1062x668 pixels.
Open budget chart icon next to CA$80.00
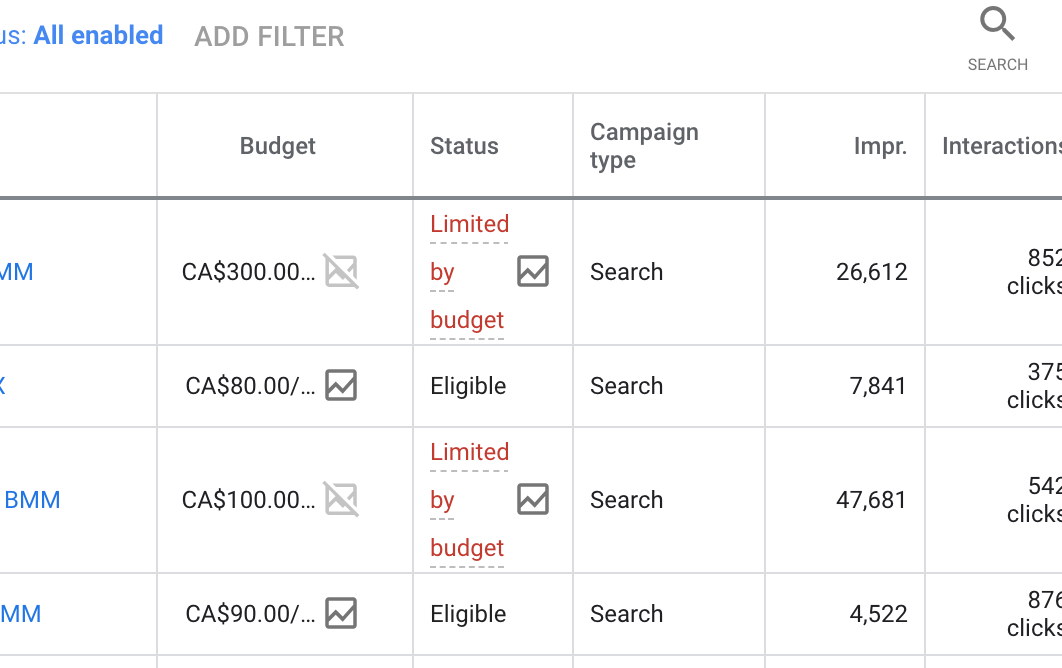tap(341, 385)
